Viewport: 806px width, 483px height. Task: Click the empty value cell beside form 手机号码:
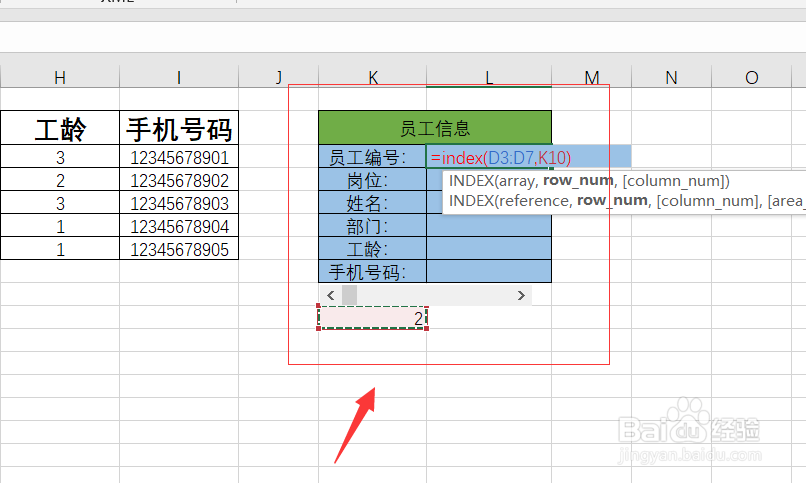coord(489,271)
